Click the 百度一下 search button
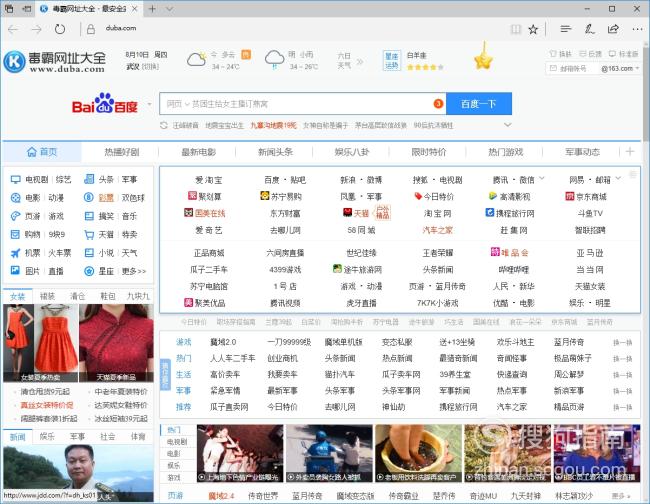The width and height of the screenshot is (650, 504). point(479,104)
